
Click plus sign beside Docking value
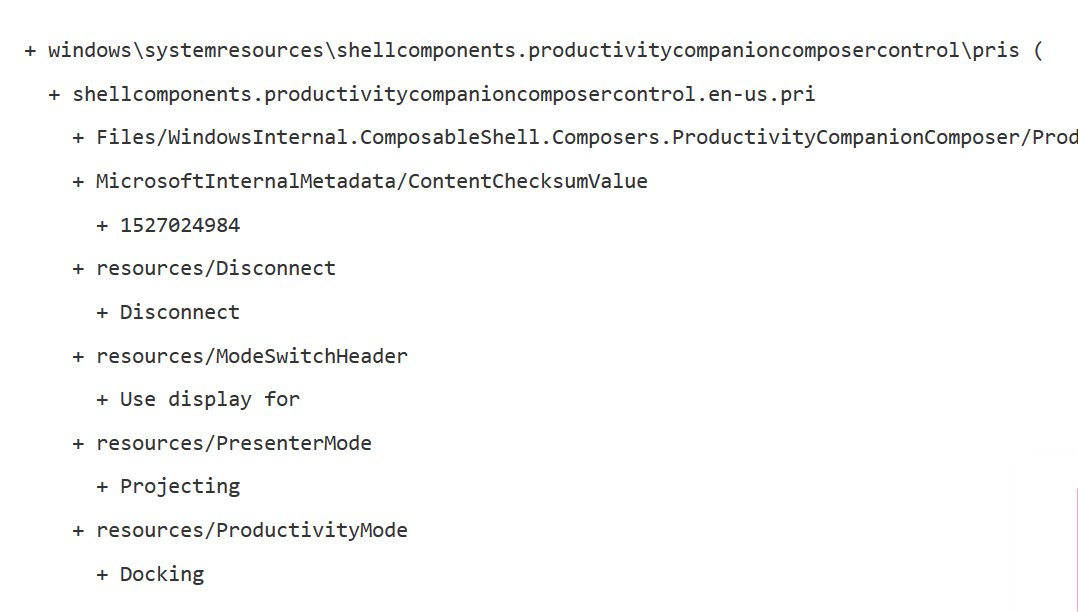pos(102,574)
